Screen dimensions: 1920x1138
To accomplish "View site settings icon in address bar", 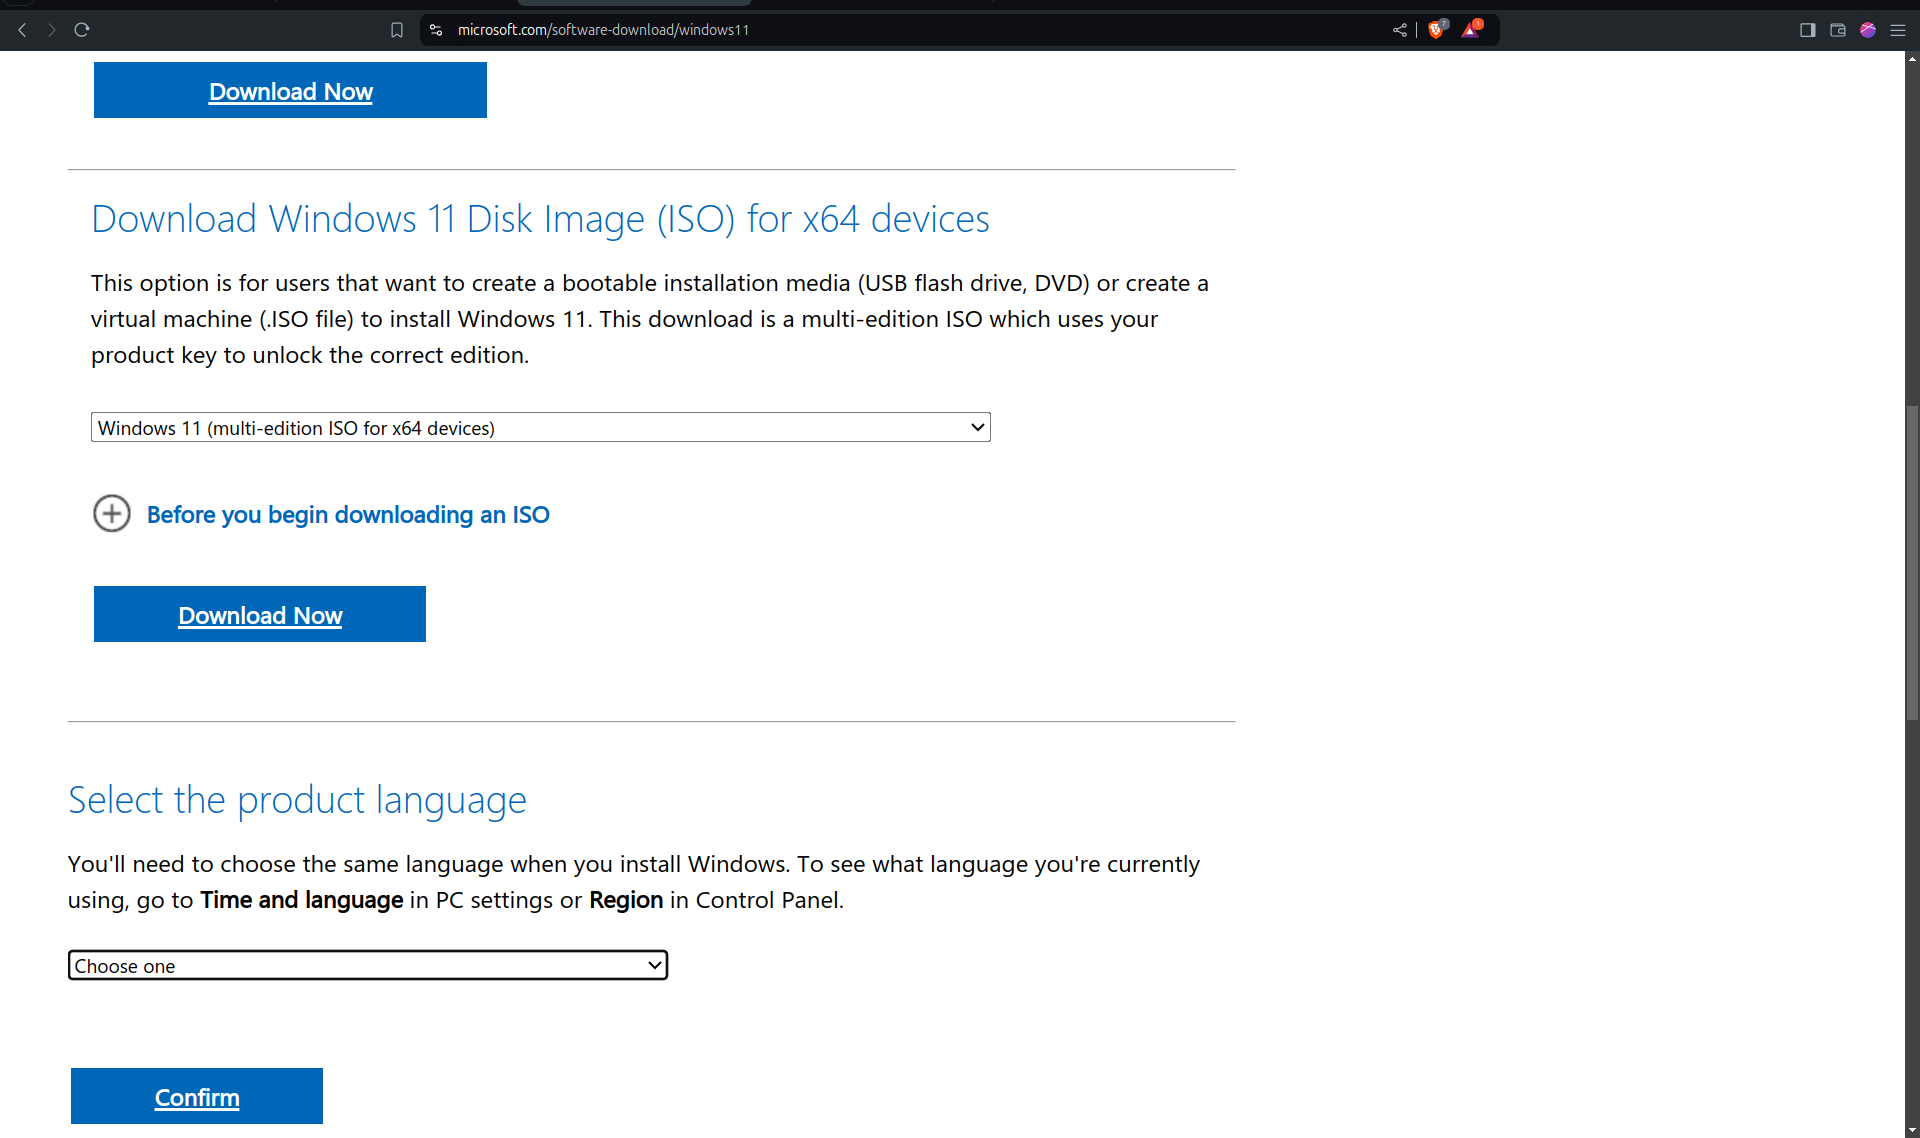I will (436, 30).
